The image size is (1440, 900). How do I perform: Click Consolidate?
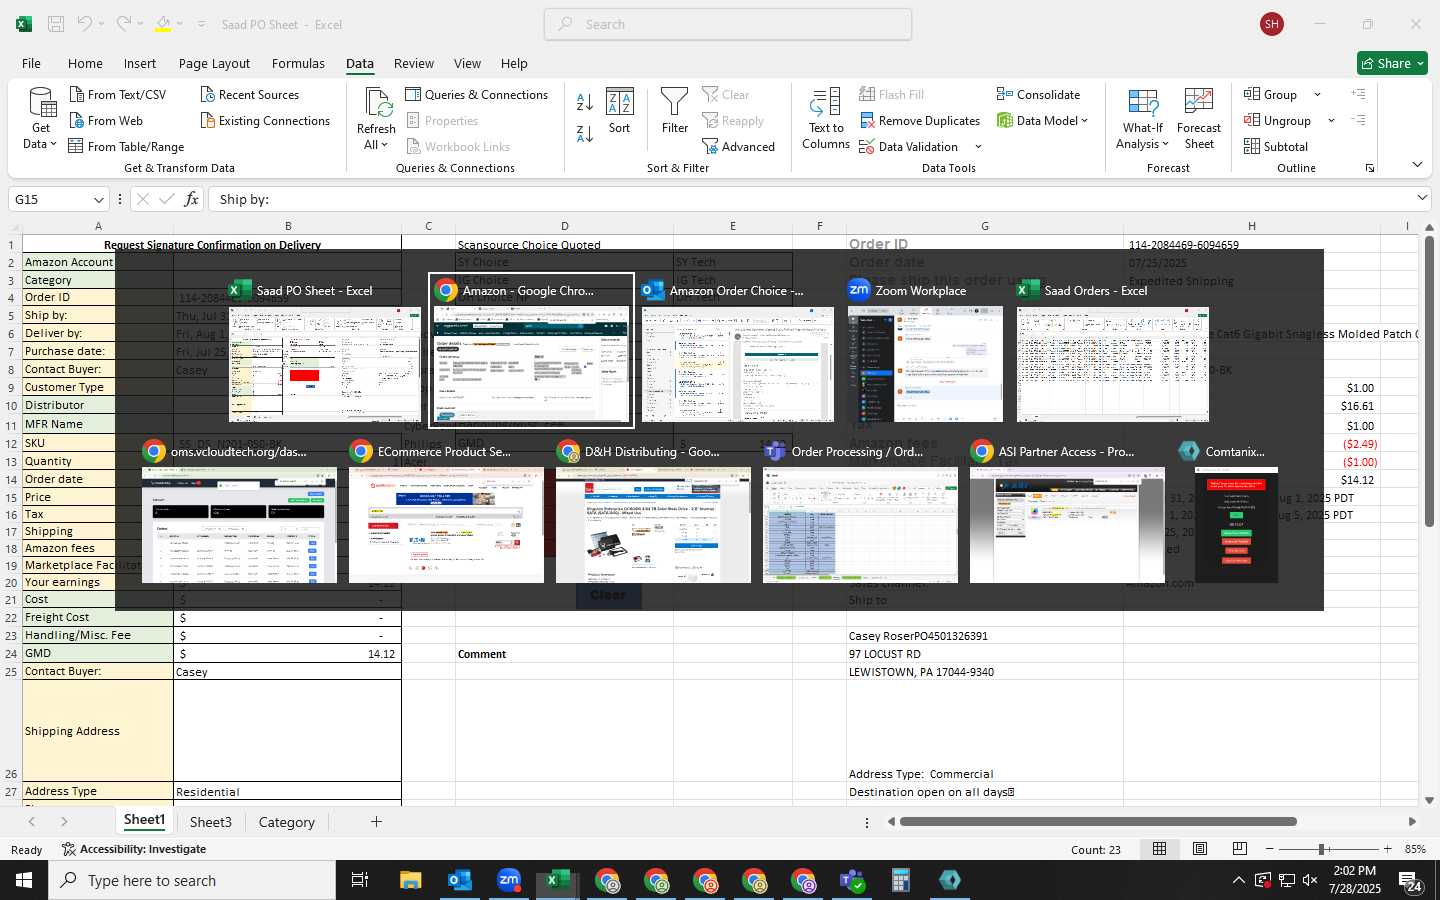tap(1038, 94)
